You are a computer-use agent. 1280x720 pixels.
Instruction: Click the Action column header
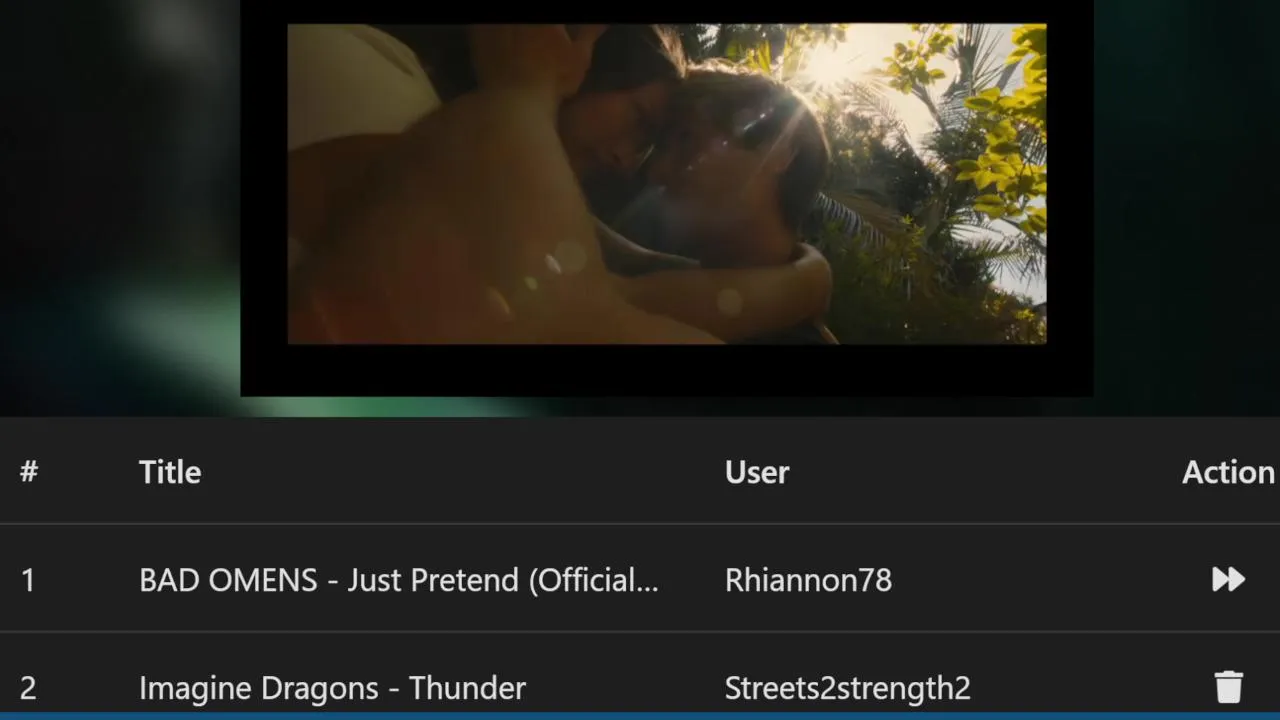1228,472
